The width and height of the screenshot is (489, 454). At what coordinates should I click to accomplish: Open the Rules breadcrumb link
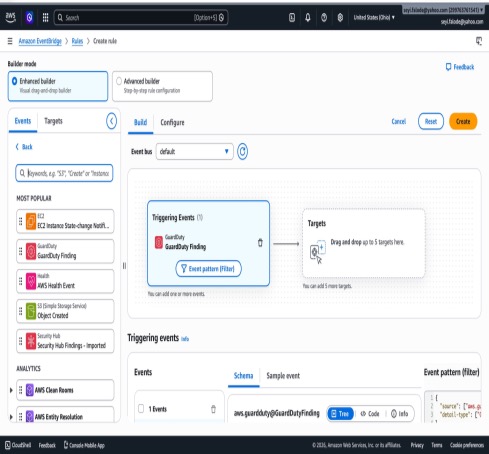coord(77,41)
